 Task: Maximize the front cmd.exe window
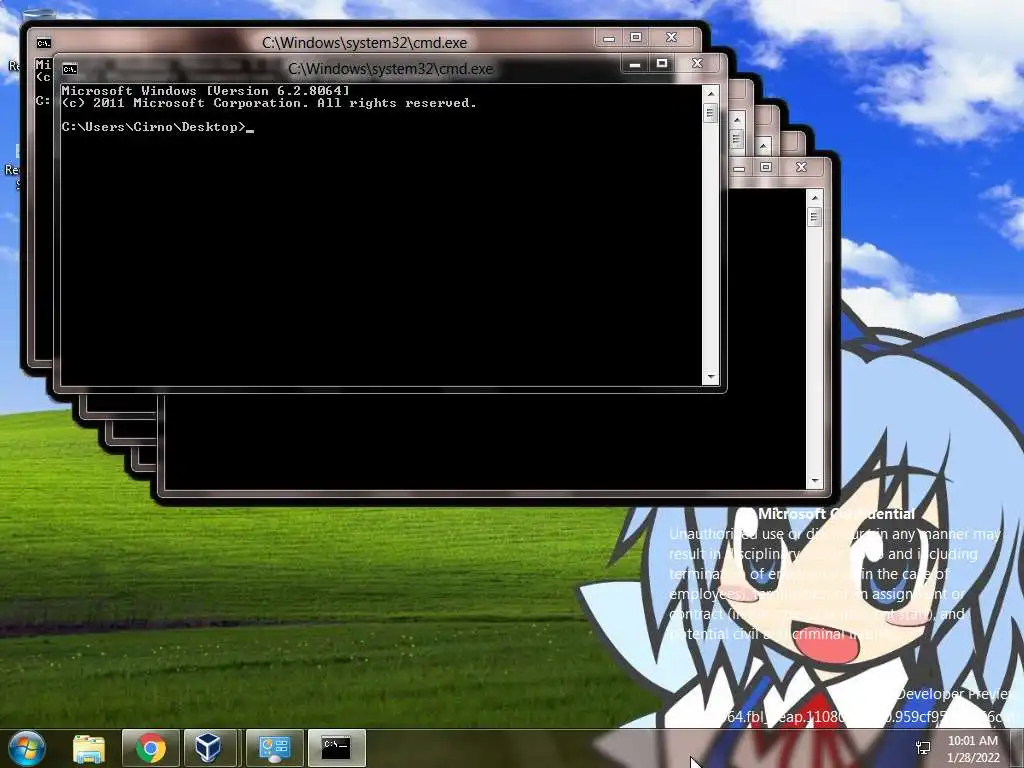coord(662,63)
